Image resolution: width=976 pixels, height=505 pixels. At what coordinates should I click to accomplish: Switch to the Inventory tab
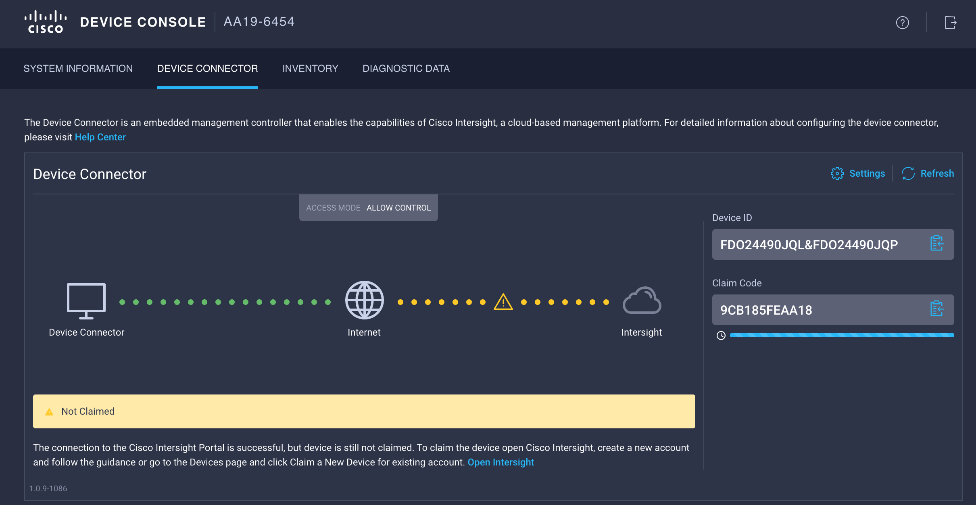point(310,68)
